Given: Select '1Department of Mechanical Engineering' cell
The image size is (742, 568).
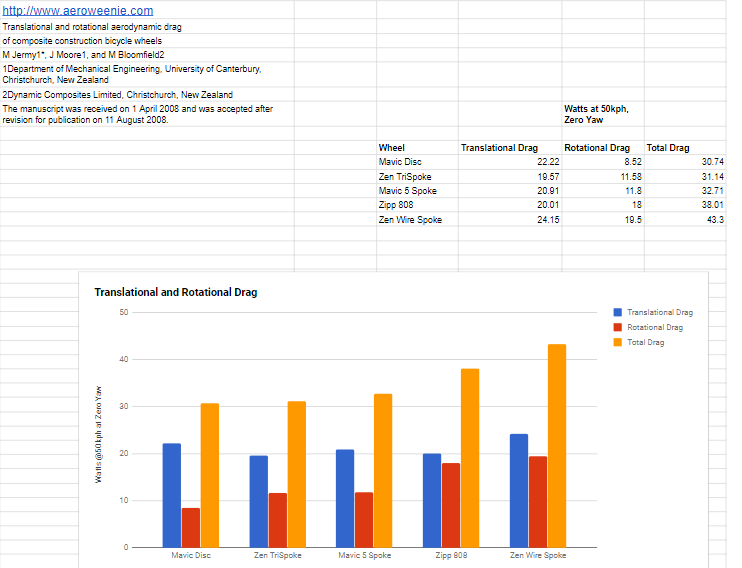Looking at the screenshot, I should tap(147, 74).
